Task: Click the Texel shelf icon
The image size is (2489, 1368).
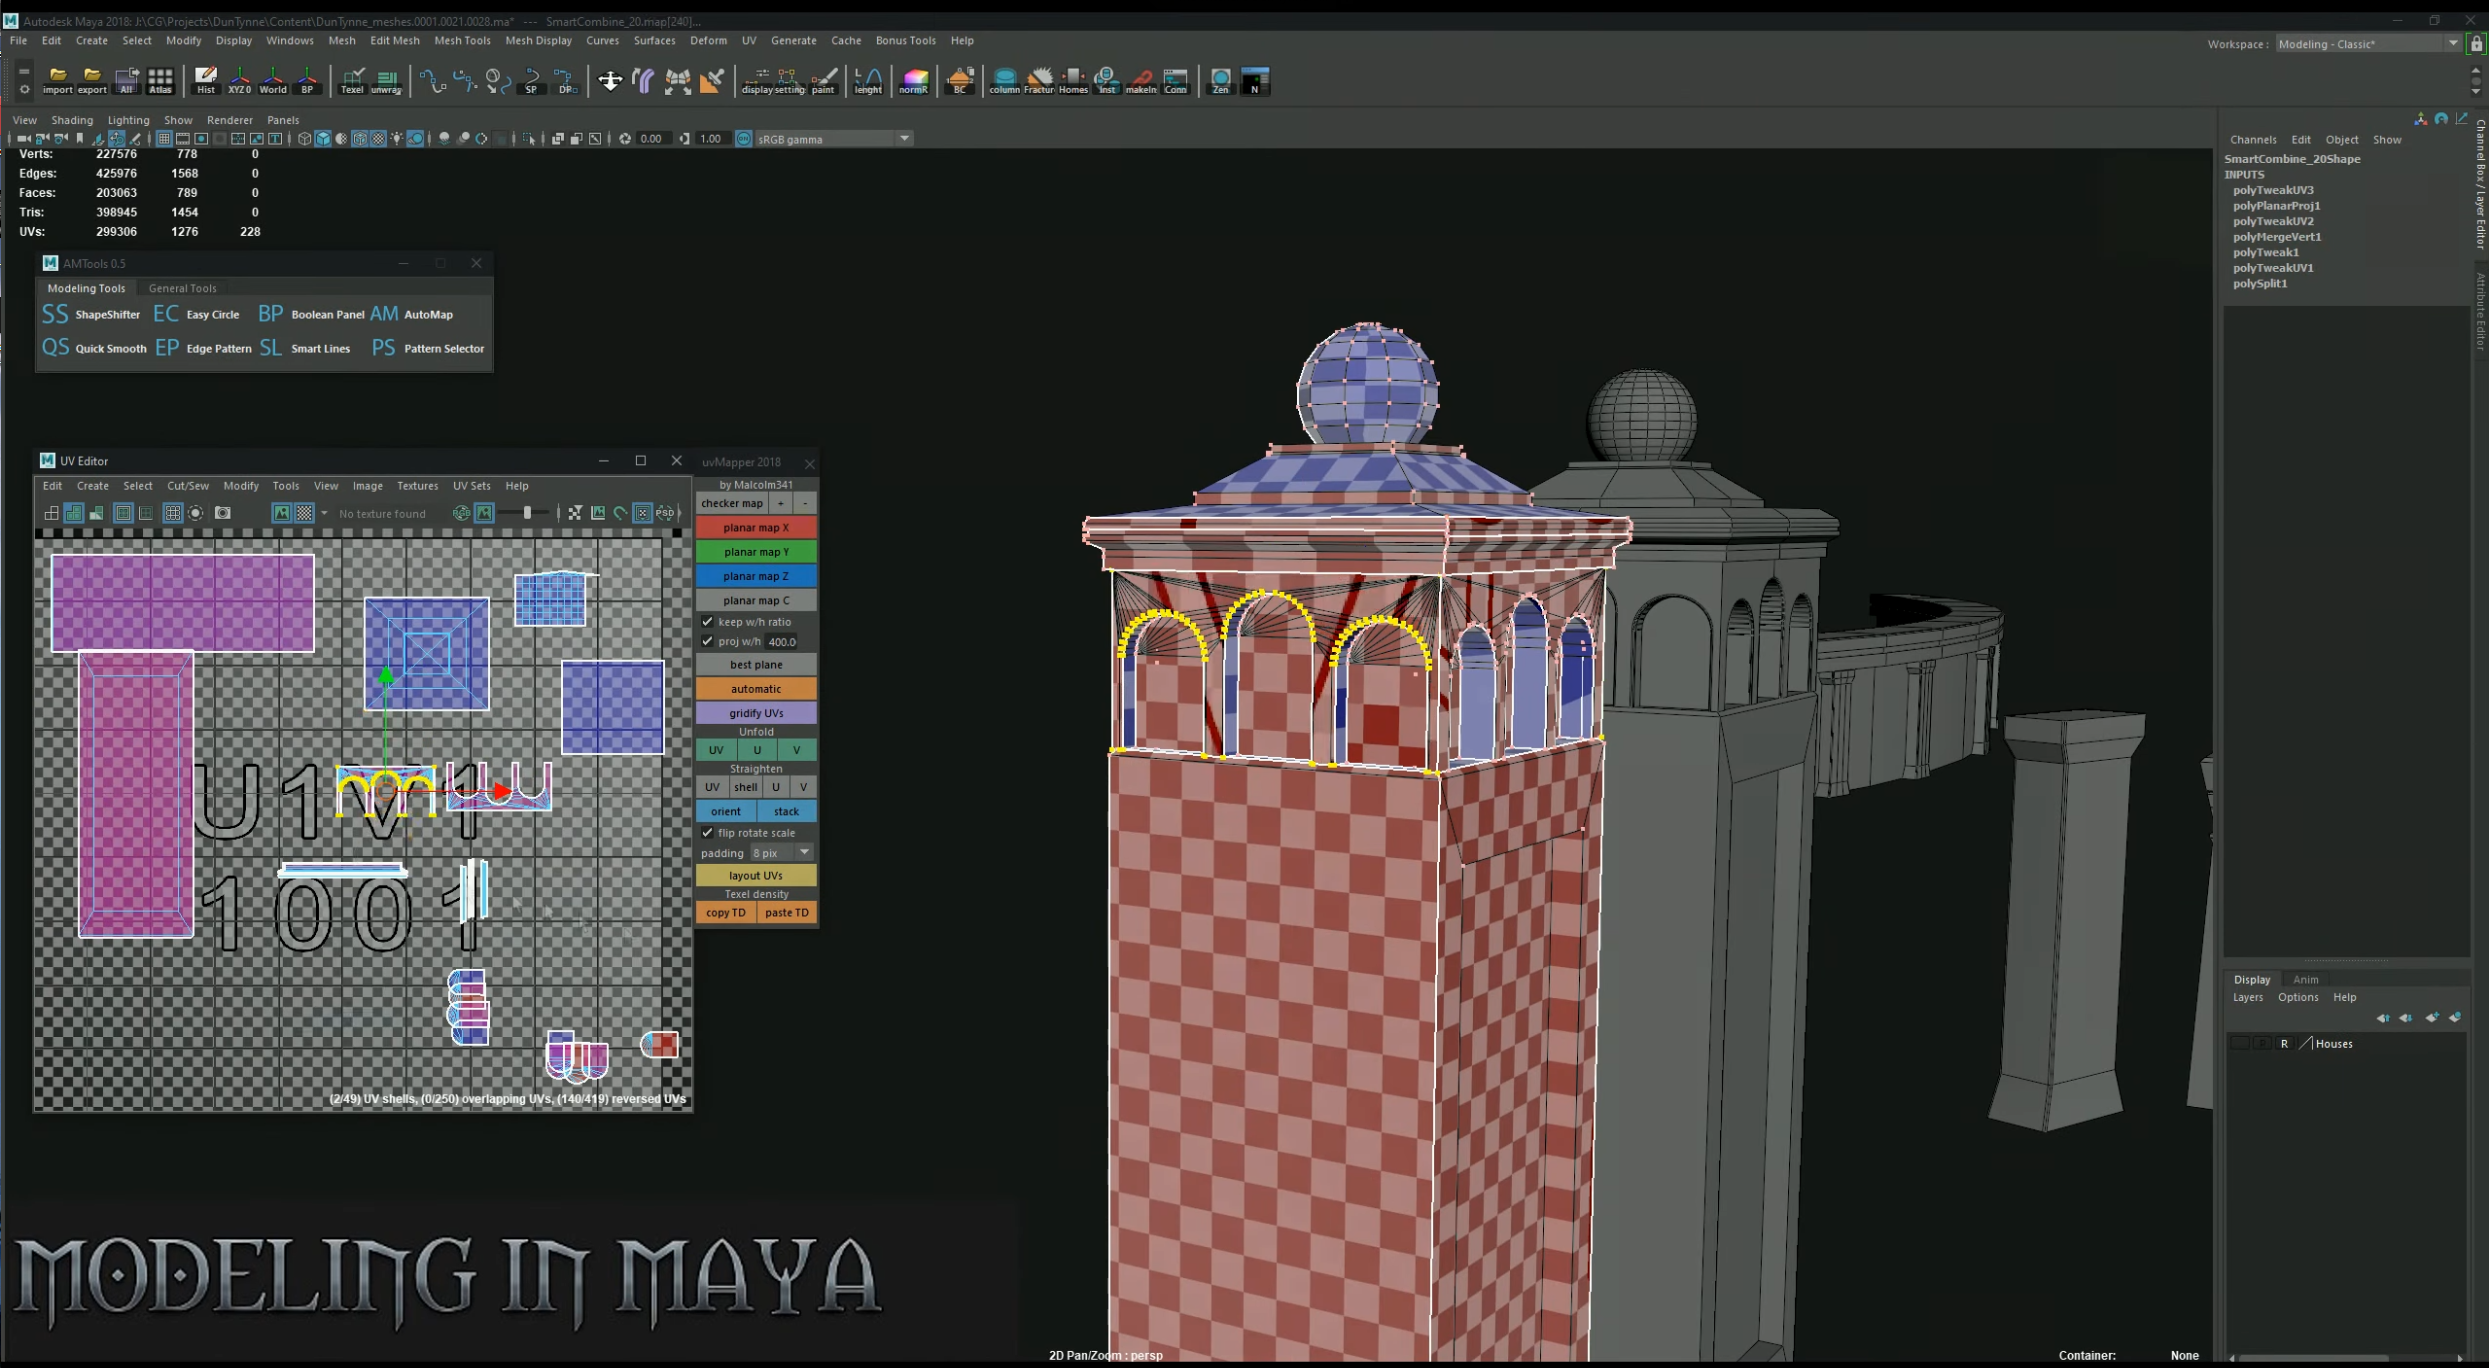Action: tap(352, 79)
